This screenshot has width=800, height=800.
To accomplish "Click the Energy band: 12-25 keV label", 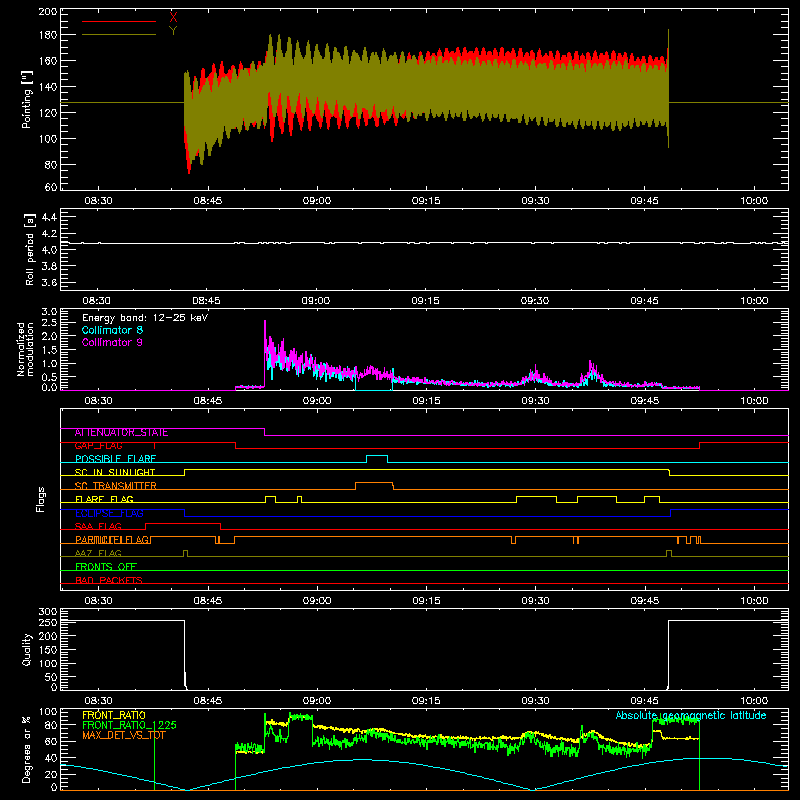I will [x=145, y=318].
